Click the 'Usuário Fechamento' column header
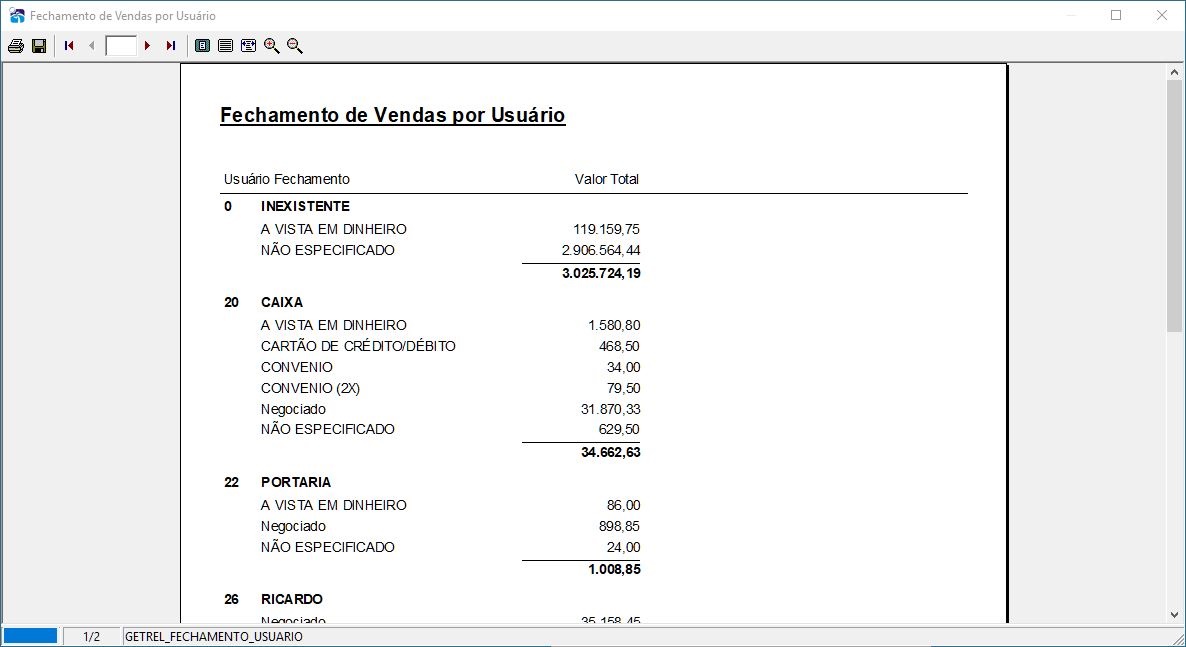This screenshot has width=1186, height=647. (287, 179)
